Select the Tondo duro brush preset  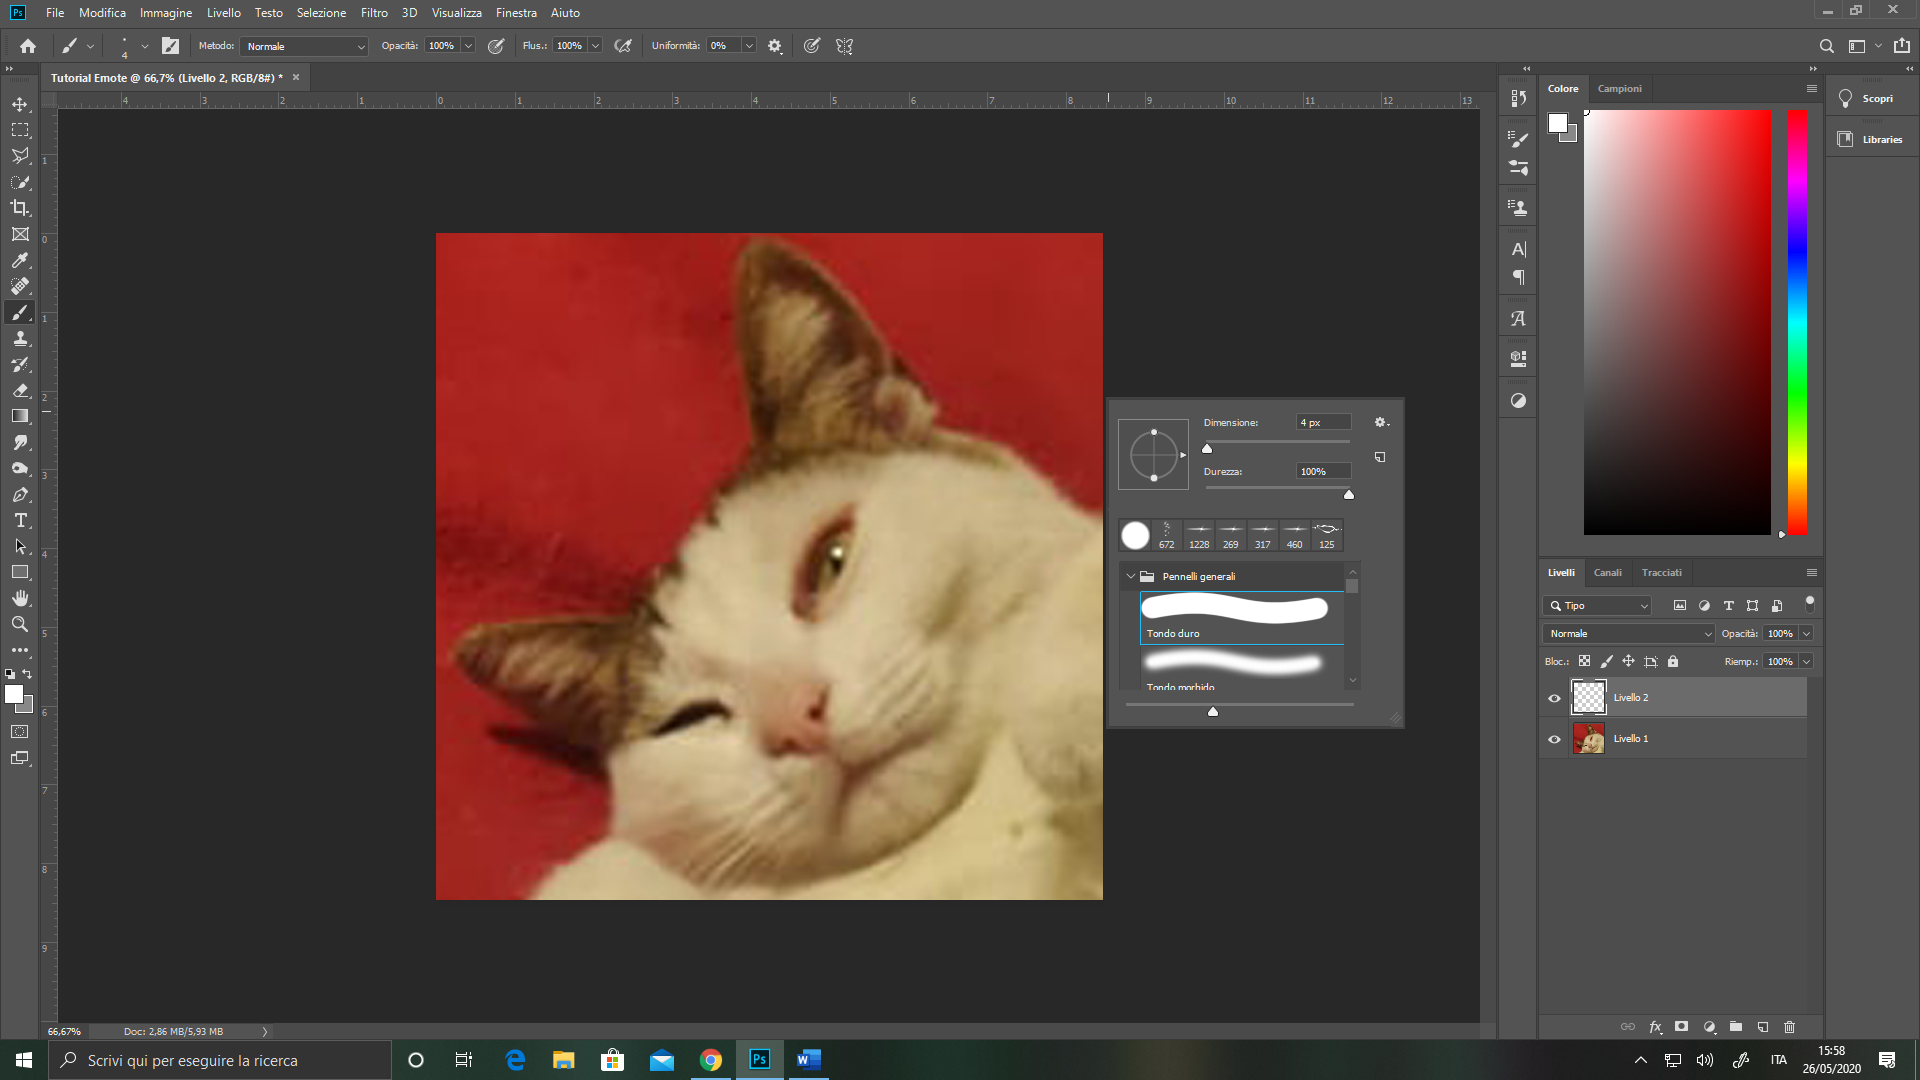pos(1241,617)
